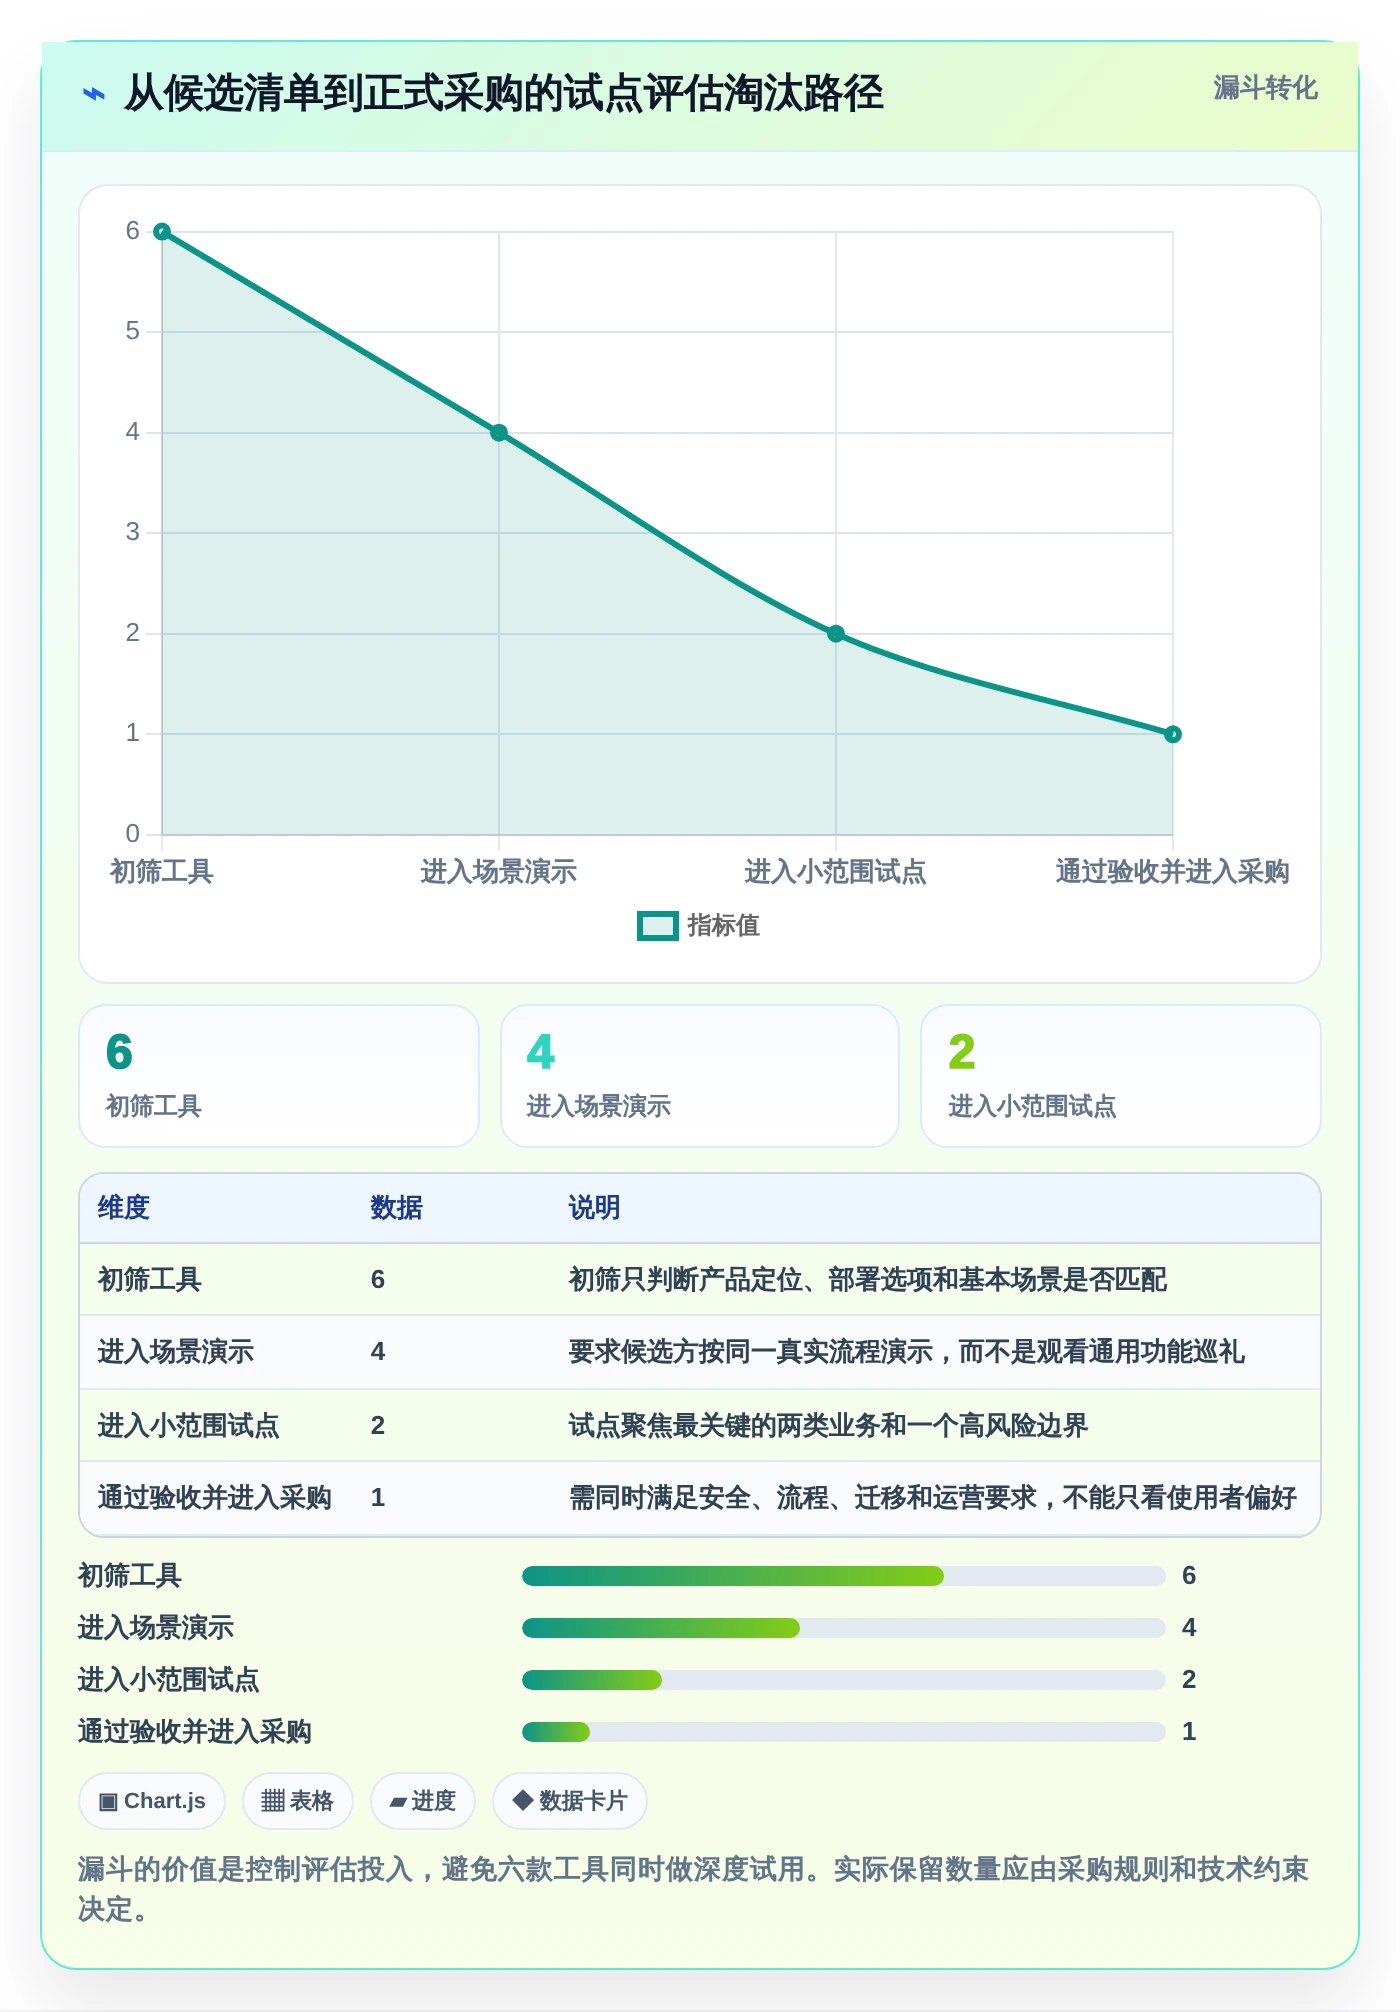Click the 初筛工具 progress bar
This screenshot has width=1400, height=2012.
pos(844,1576)
